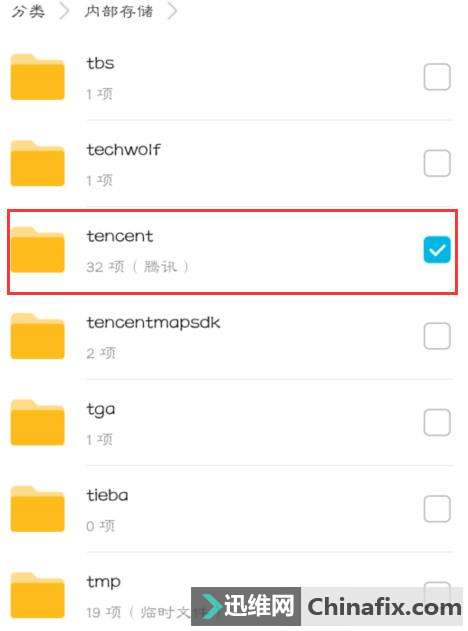This screenshot has width=468, height=631.
Task: Open the tga folder icon
Action: (x=37, y=423)
